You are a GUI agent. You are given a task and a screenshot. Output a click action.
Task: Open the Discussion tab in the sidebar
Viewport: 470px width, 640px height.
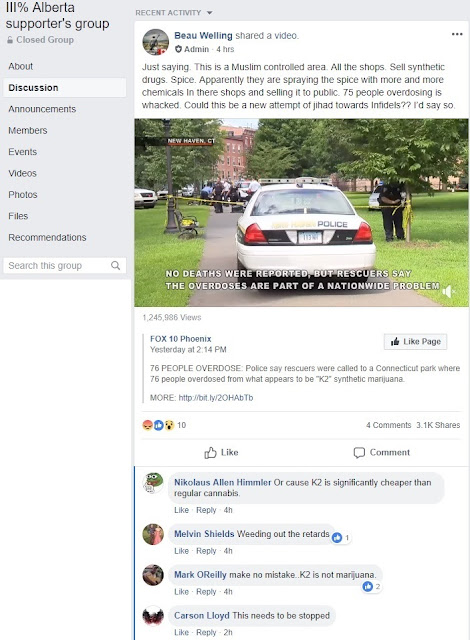(x=64, y=88)
